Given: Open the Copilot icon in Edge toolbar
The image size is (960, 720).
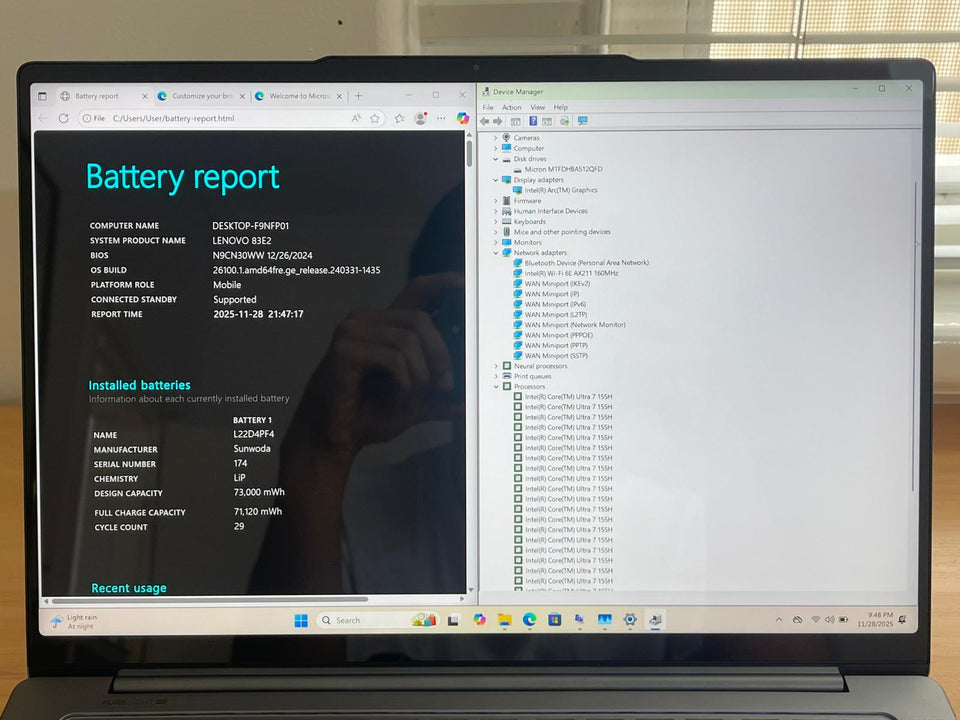Looking at the screenshot, I should tap(463, 118).
